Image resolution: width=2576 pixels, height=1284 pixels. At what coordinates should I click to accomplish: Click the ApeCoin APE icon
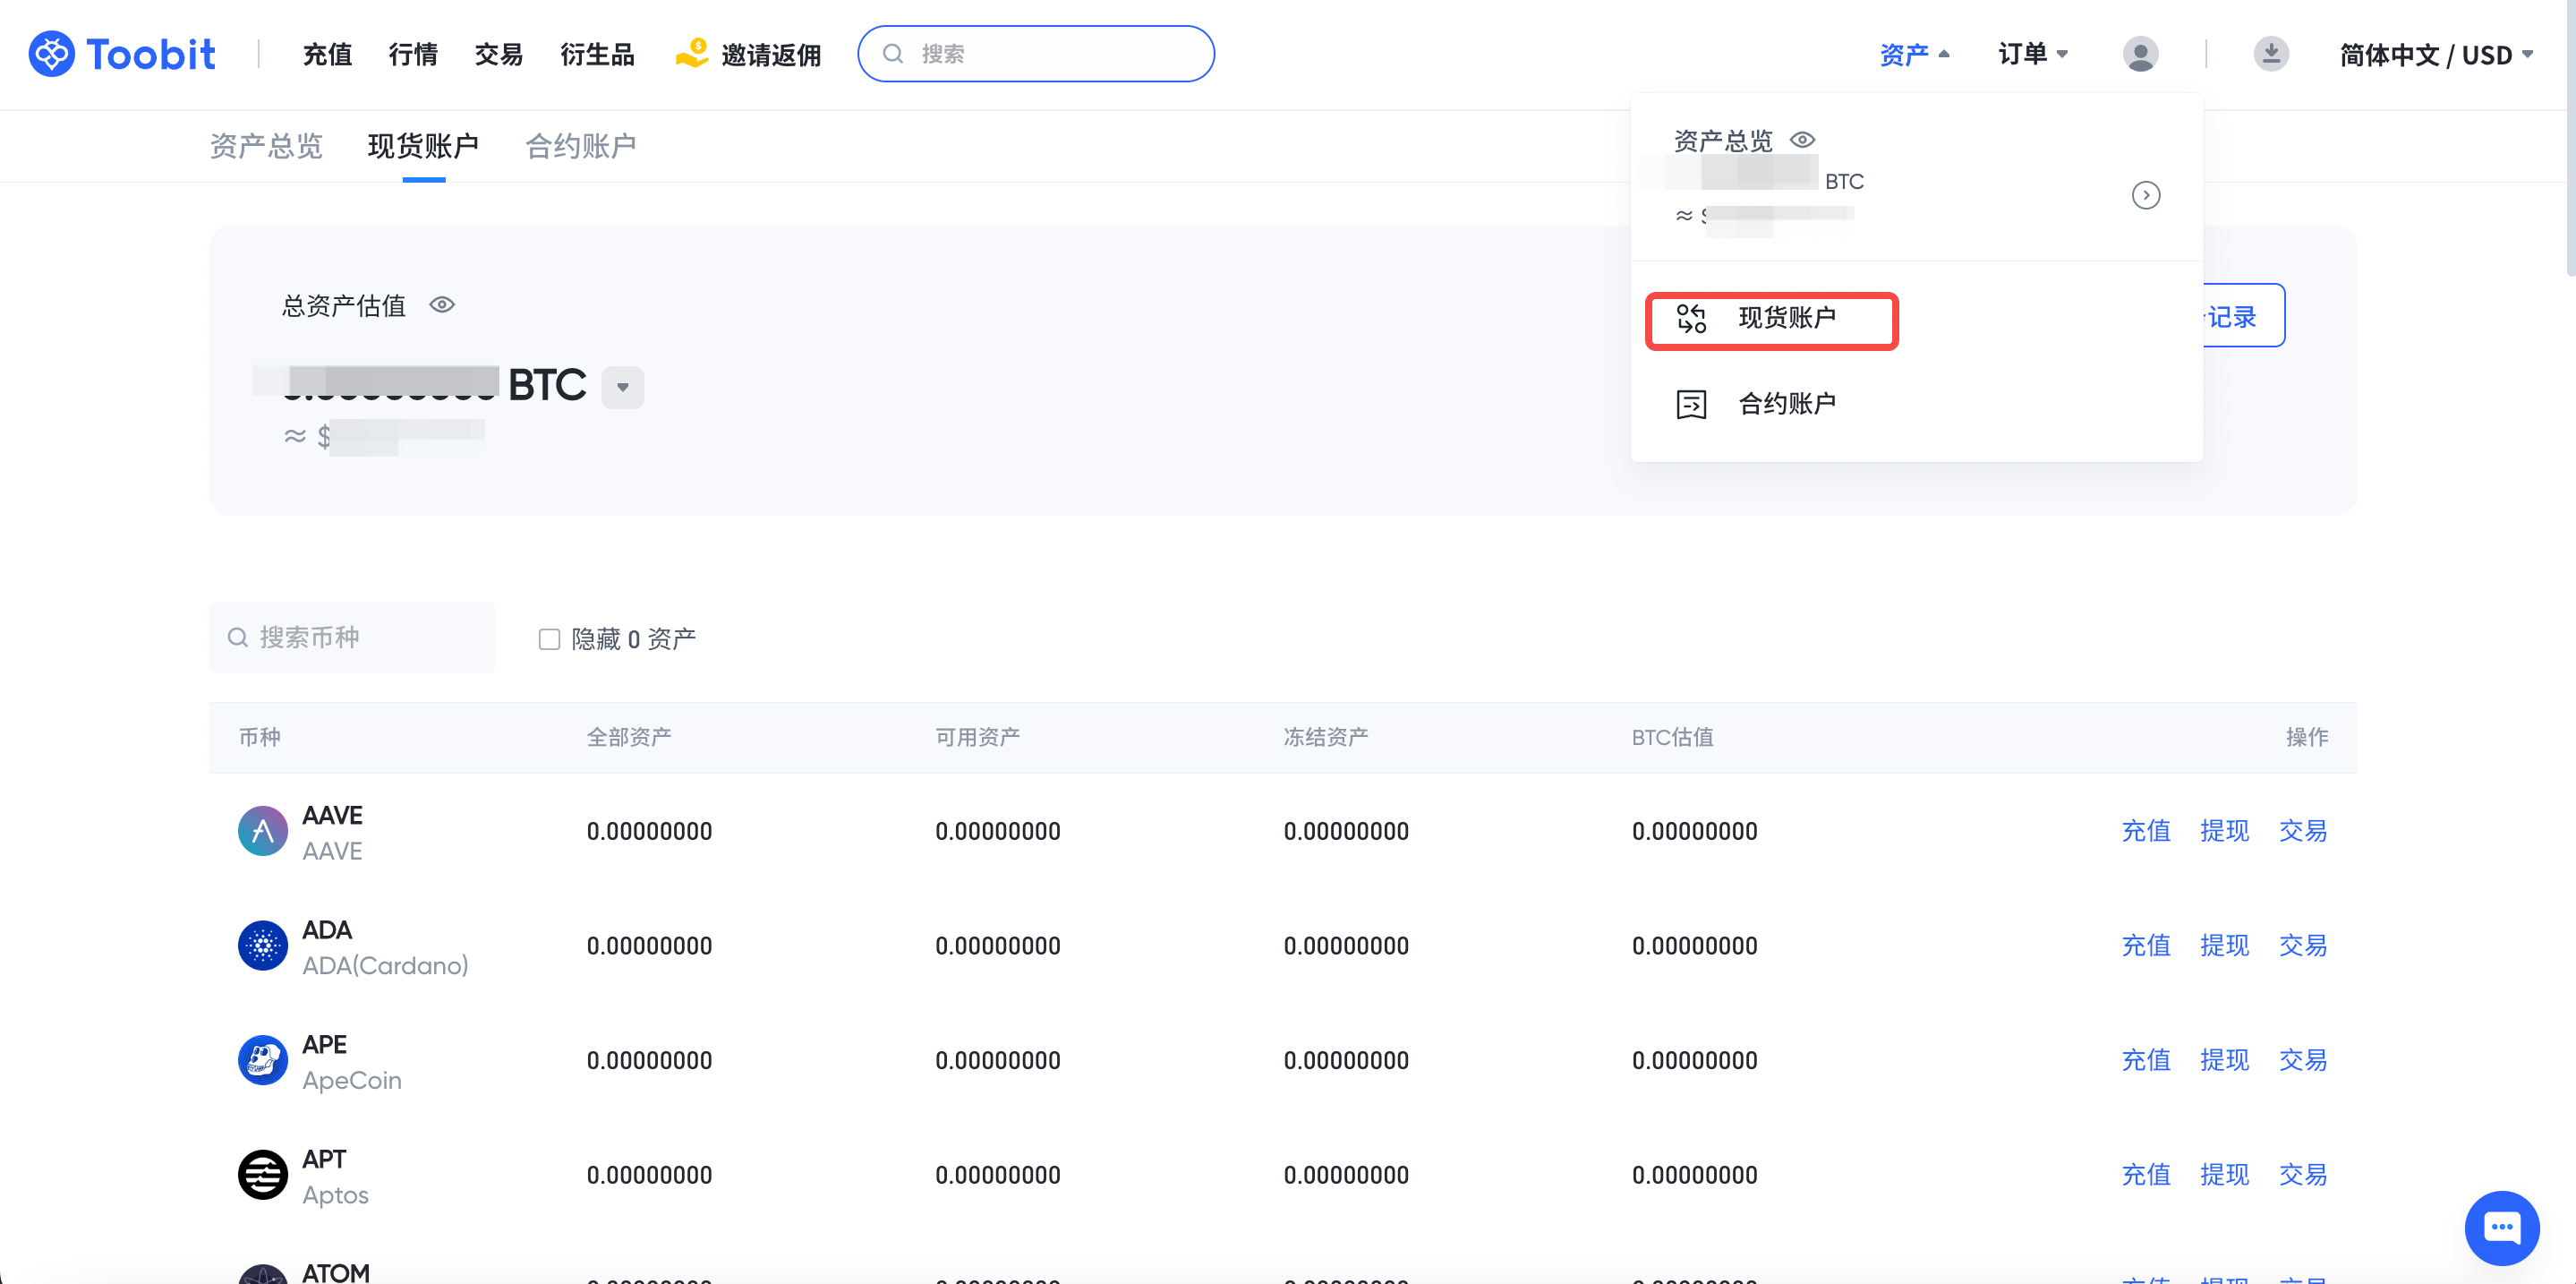(263, 1061)
